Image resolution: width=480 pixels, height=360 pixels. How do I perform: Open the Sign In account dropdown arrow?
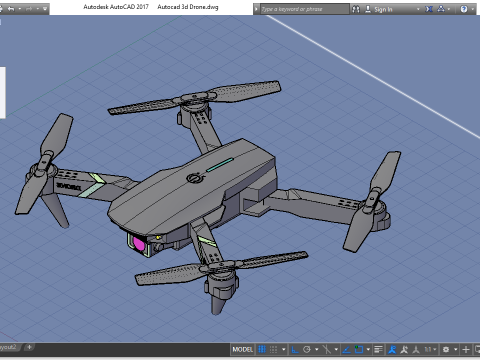coord(418,9)
